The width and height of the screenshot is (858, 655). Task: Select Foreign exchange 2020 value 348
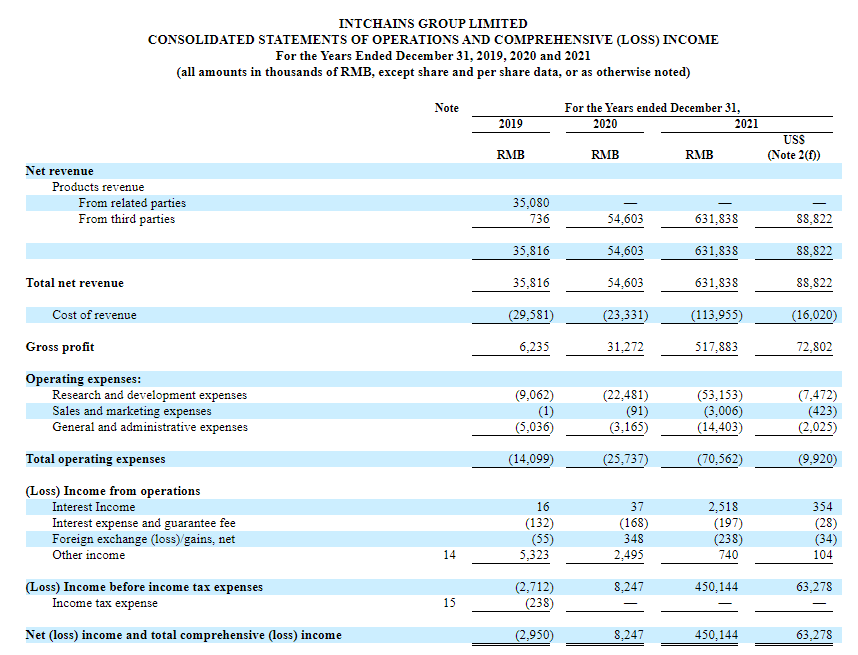tap(634, 539)
